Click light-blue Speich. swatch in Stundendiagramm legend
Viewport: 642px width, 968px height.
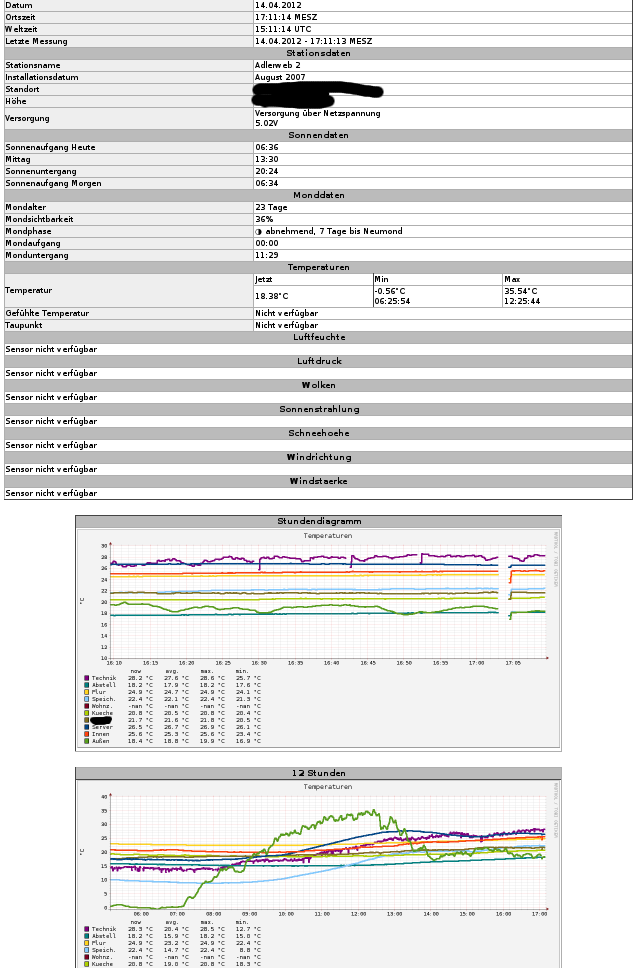pos(86,699)
